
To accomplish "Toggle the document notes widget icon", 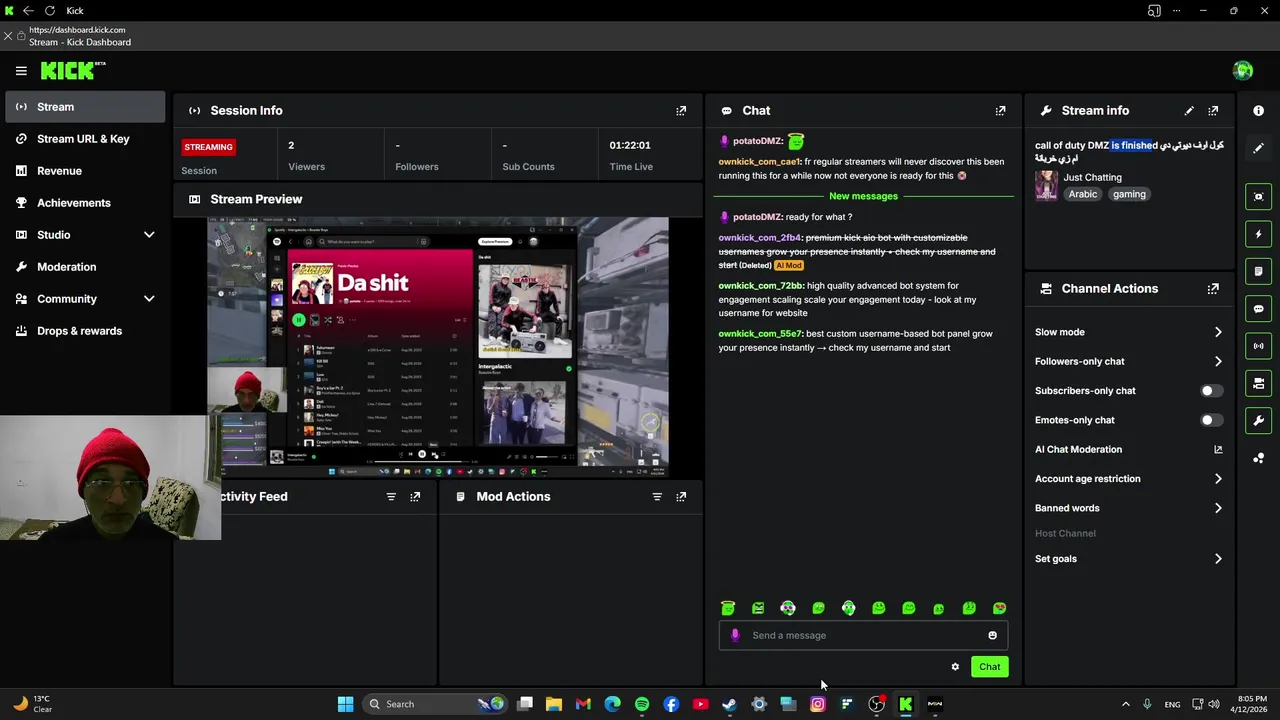I will click(1259, 271).
